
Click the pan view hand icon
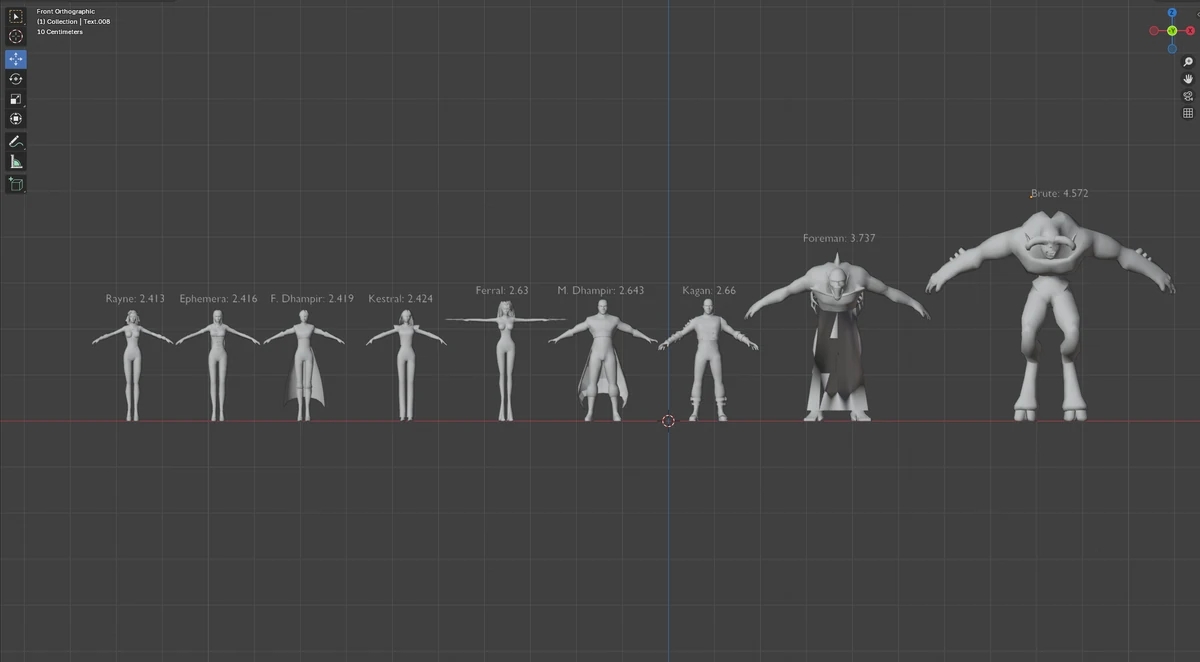pyautogui.click(x=1188, y=79)
